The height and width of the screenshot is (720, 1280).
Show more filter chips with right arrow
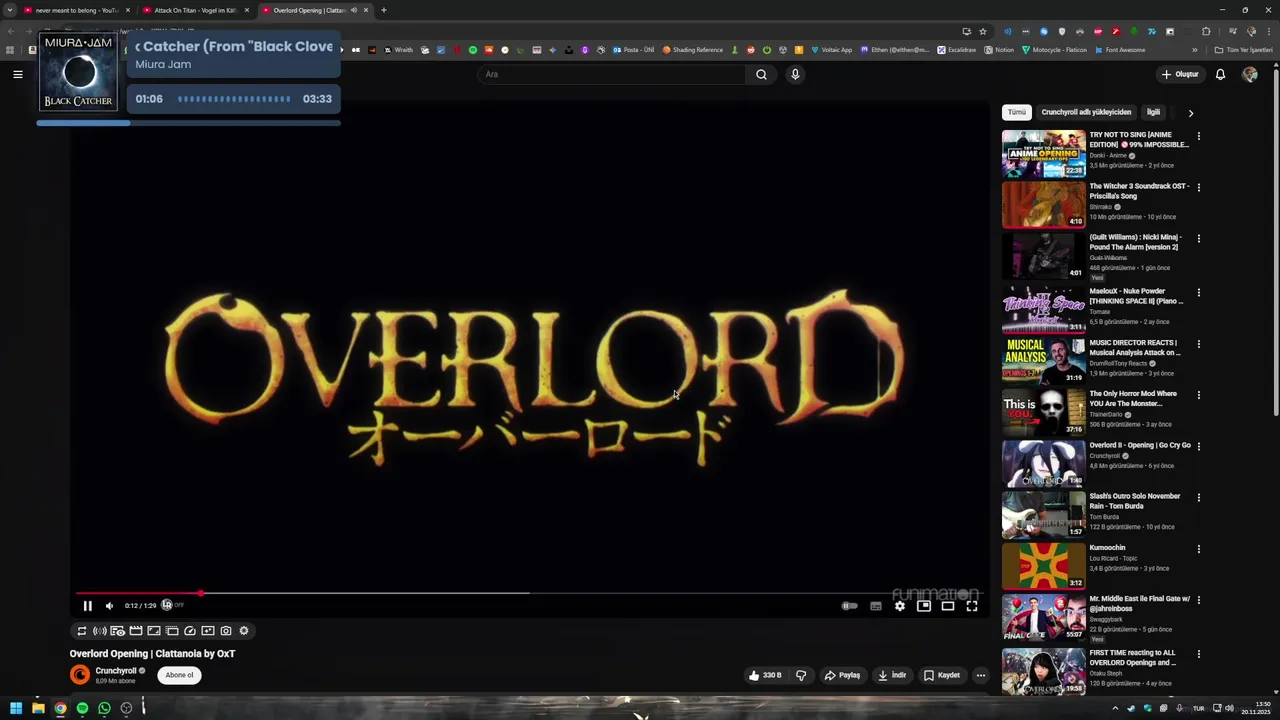pyautogui.click(x=1191, y=113)
